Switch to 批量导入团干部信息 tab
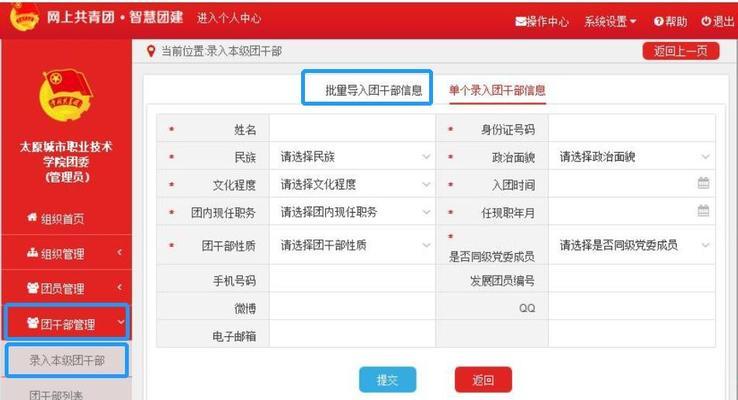This screenshot has height=400, width=738. 374,90
